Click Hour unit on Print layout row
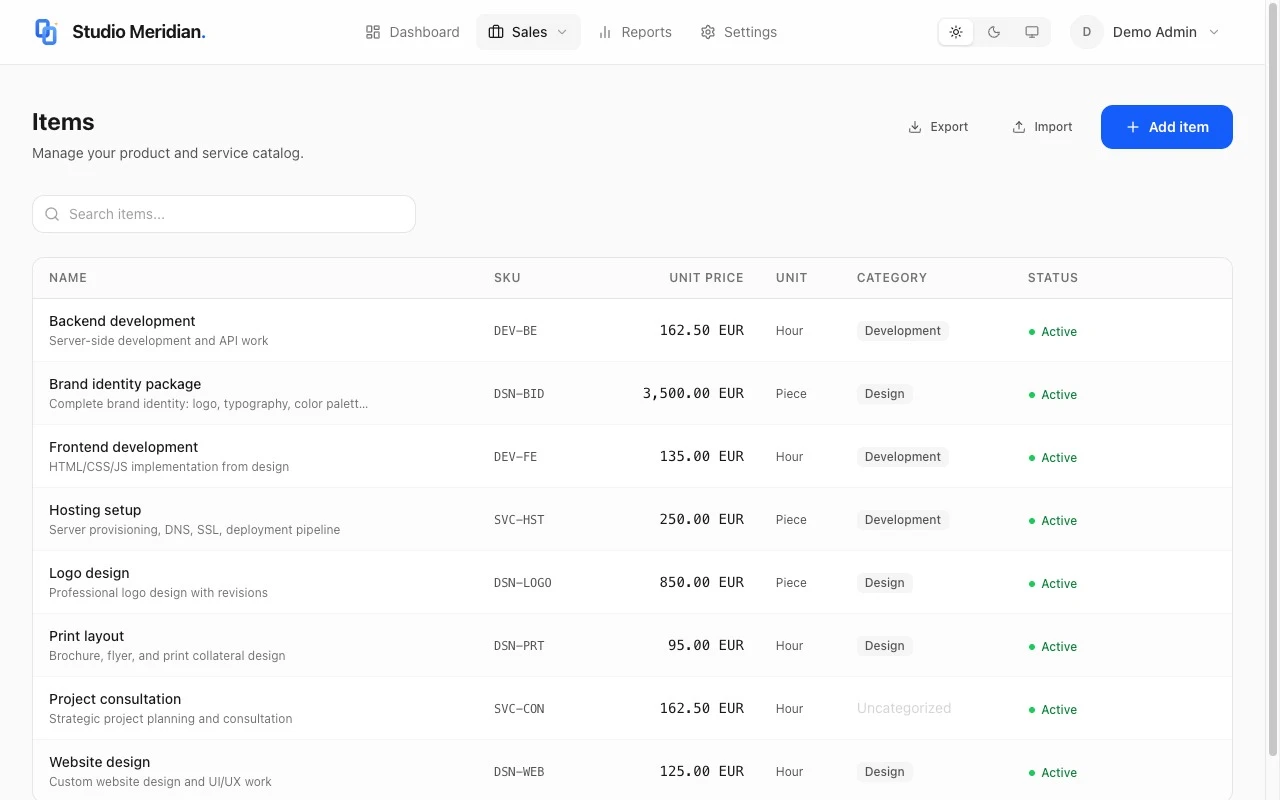This screenshot has width=1280, height=800. coord(789,646)
